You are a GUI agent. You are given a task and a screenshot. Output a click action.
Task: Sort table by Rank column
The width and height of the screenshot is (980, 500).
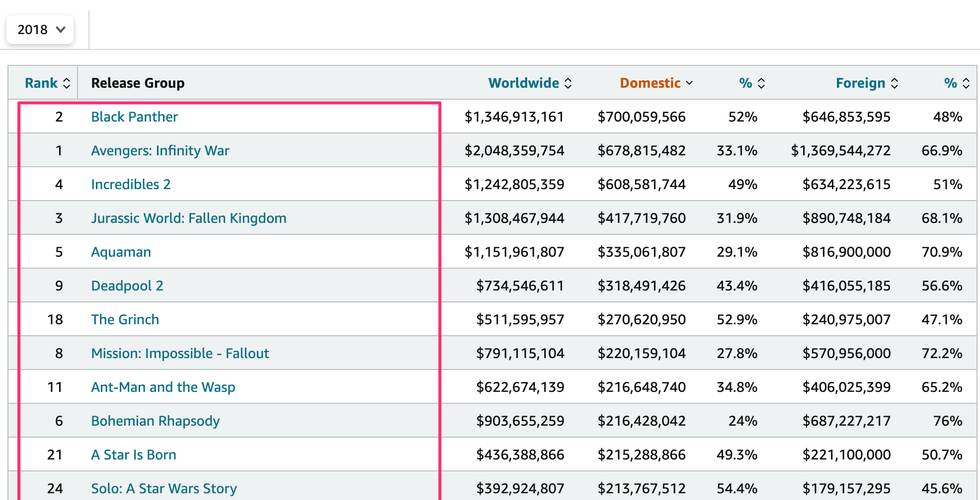[48, 83]
